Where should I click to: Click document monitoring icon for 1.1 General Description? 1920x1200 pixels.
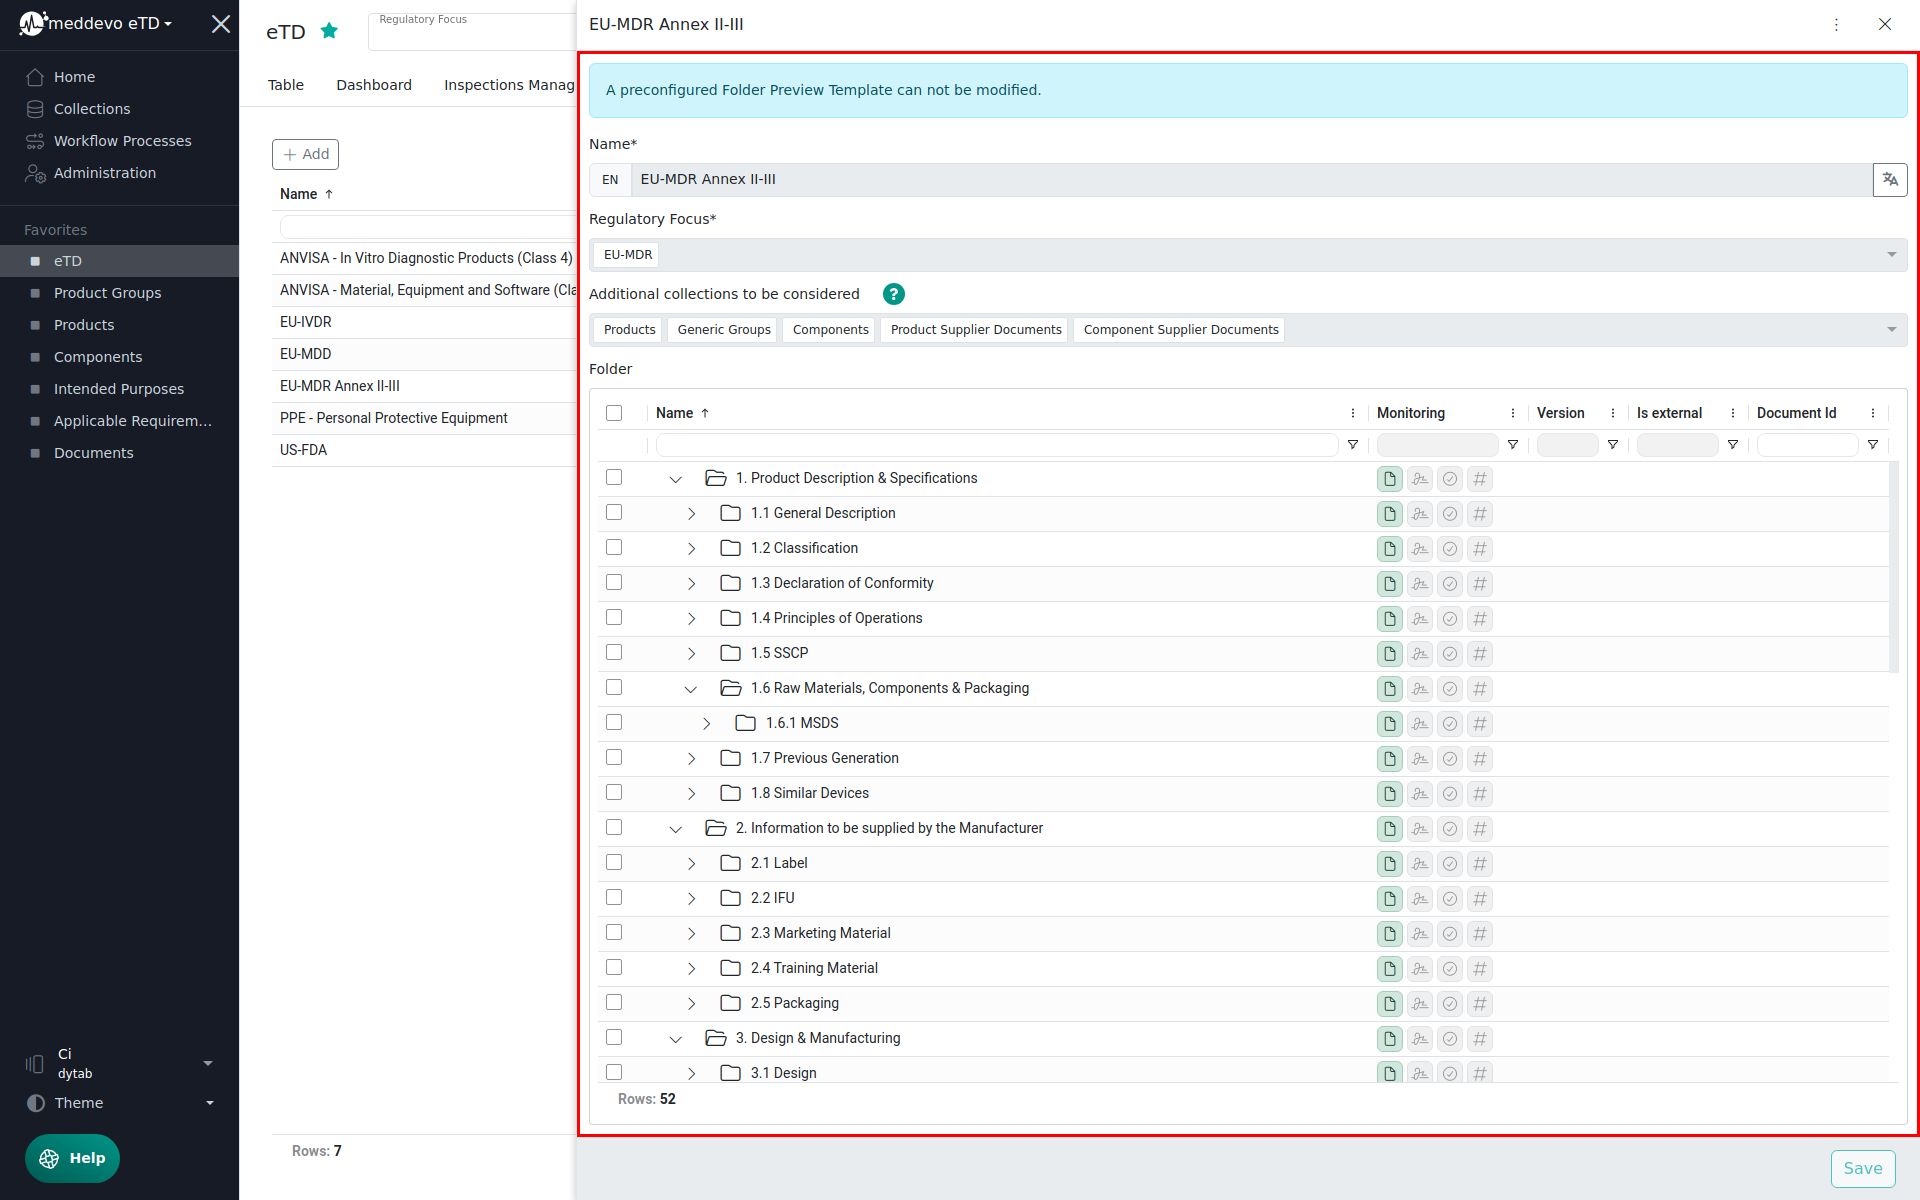point(1389,514)
